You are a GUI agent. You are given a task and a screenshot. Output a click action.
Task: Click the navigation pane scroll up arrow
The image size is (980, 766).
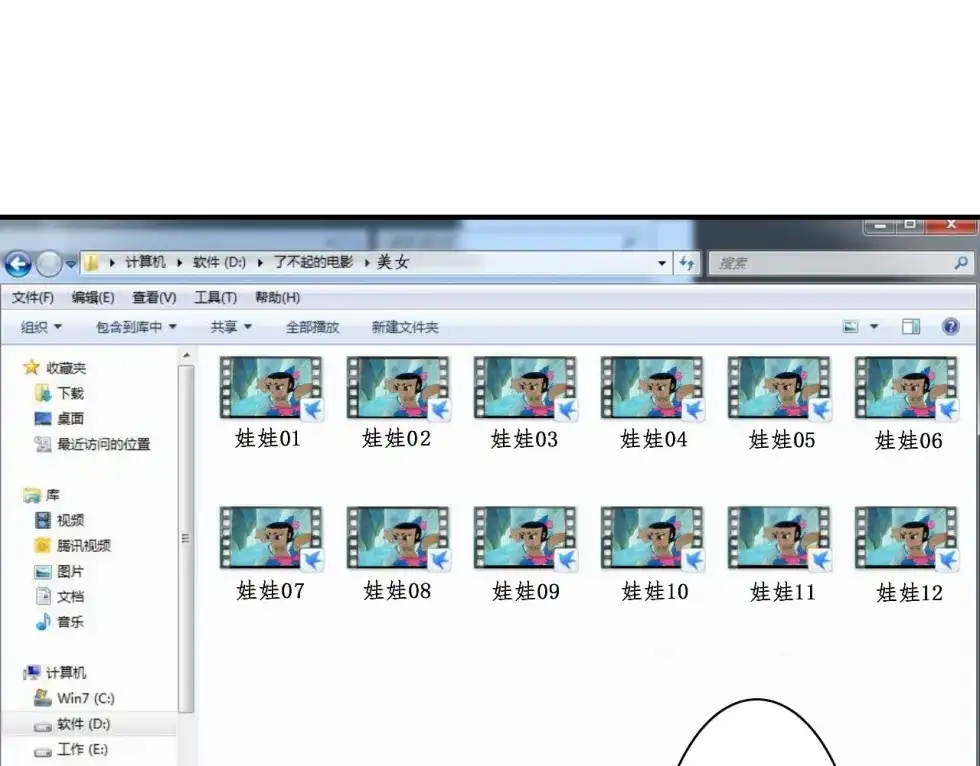(186, 356)
